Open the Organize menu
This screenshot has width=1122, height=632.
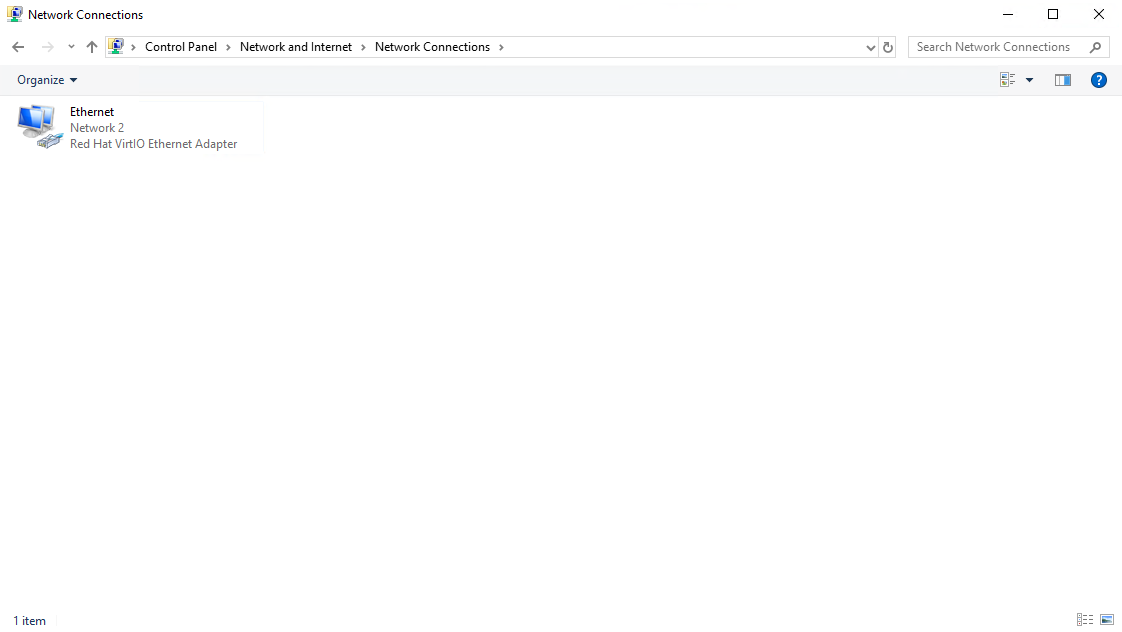(x=47, y=80)
